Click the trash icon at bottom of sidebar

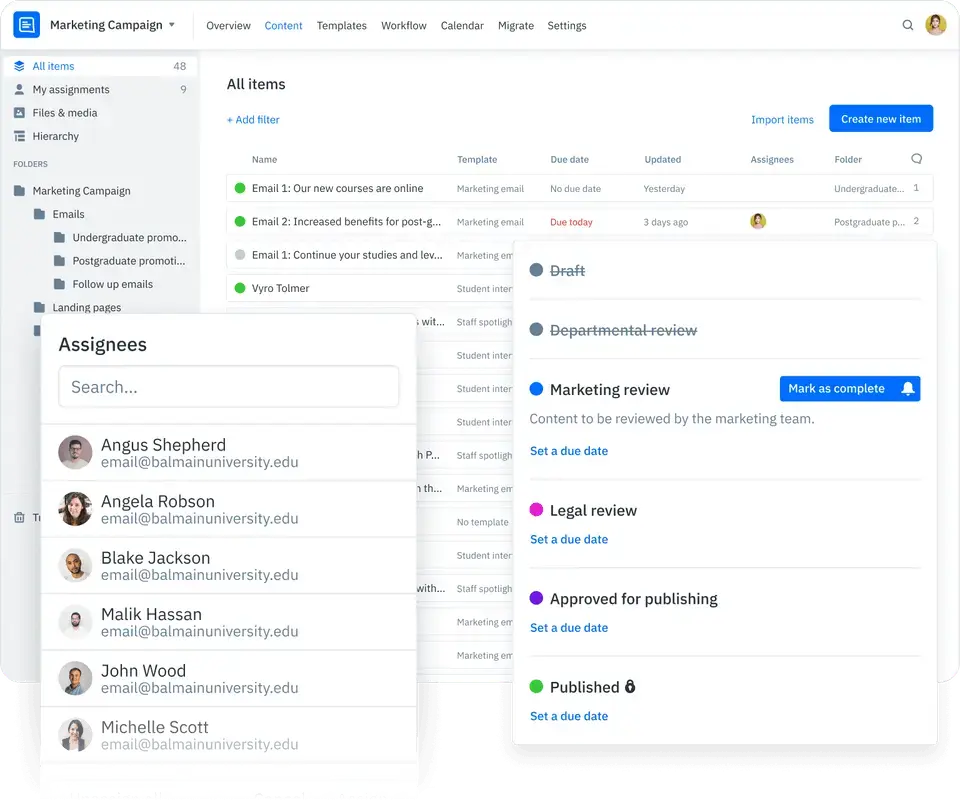(20, 517)
